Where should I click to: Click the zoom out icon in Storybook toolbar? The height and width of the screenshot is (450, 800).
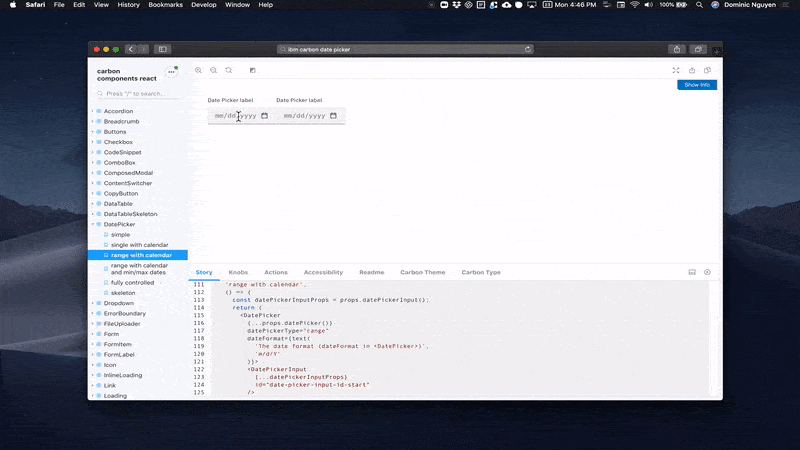coord(213,70)
